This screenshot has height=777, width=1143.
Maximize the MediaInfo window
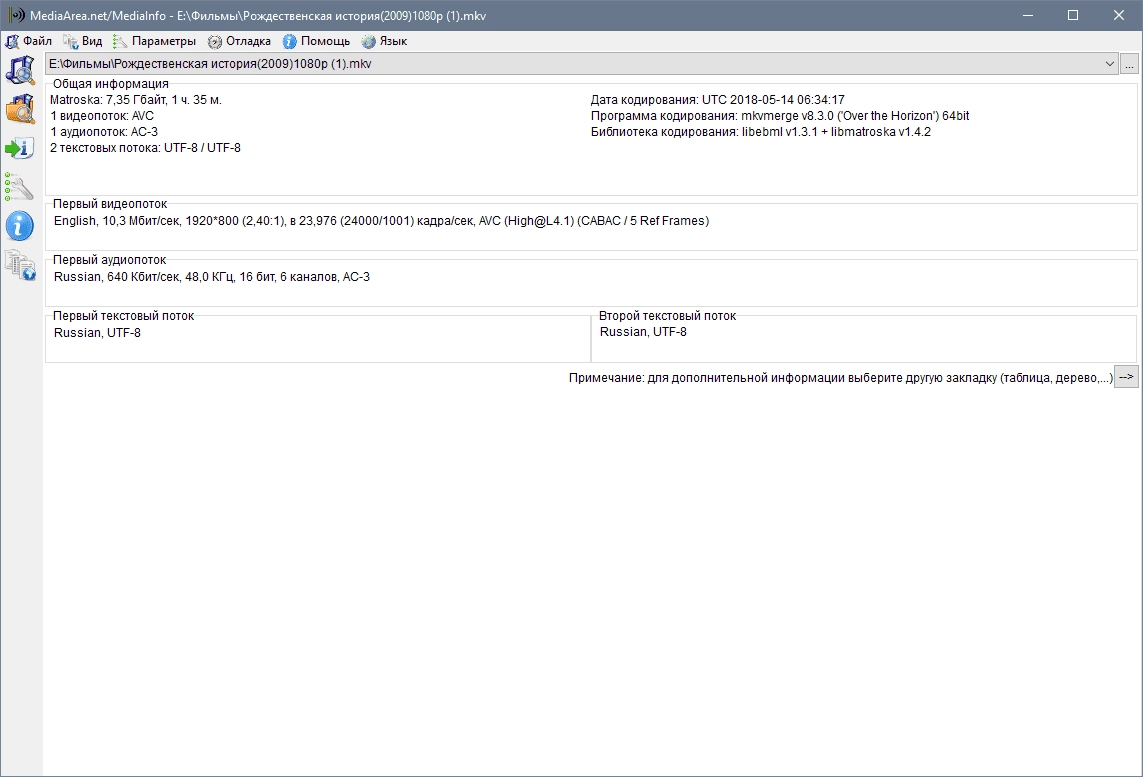1073,15
